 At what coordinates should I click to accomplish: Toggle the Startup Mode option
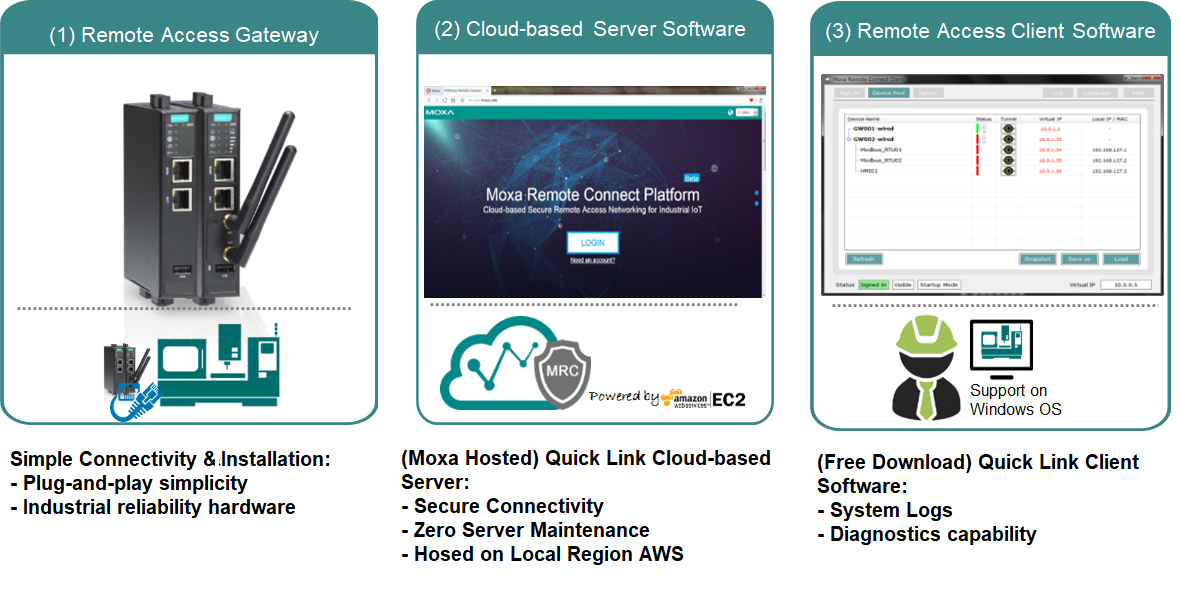tap(939, 285)
